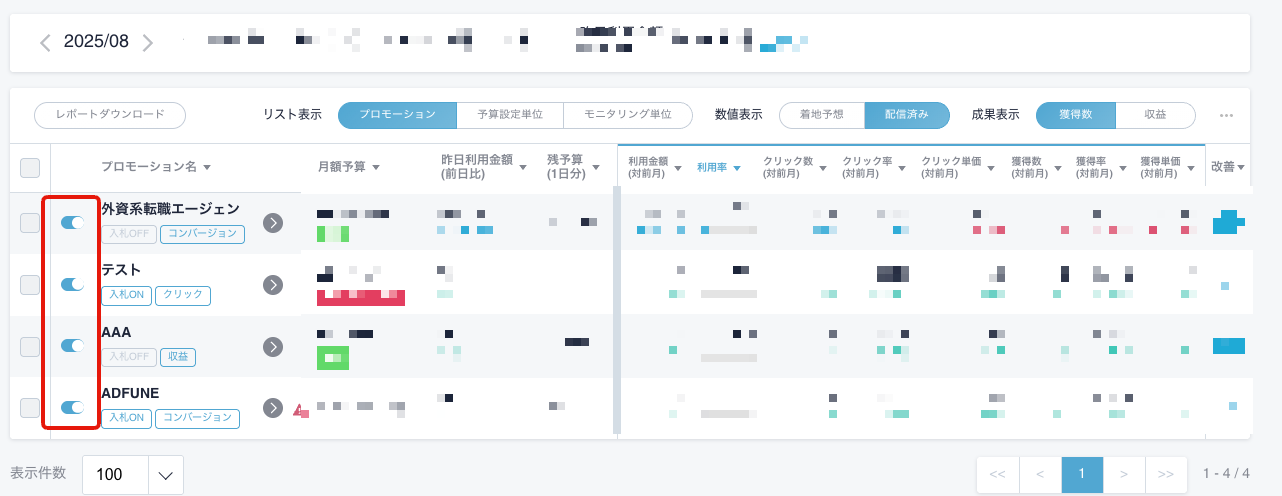Click the コンバージョン tag under ADFUNE

click(198, 418)
